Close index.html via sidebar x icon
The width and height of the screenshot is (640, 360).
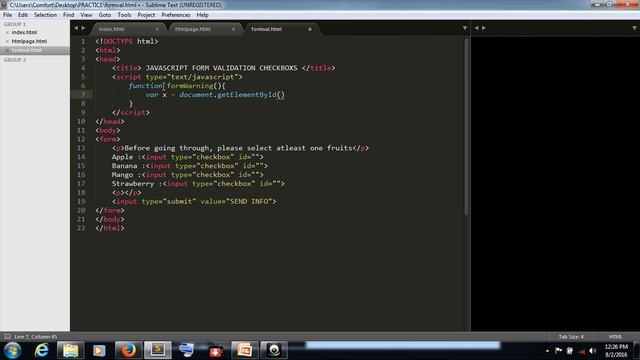pos(7,32)
